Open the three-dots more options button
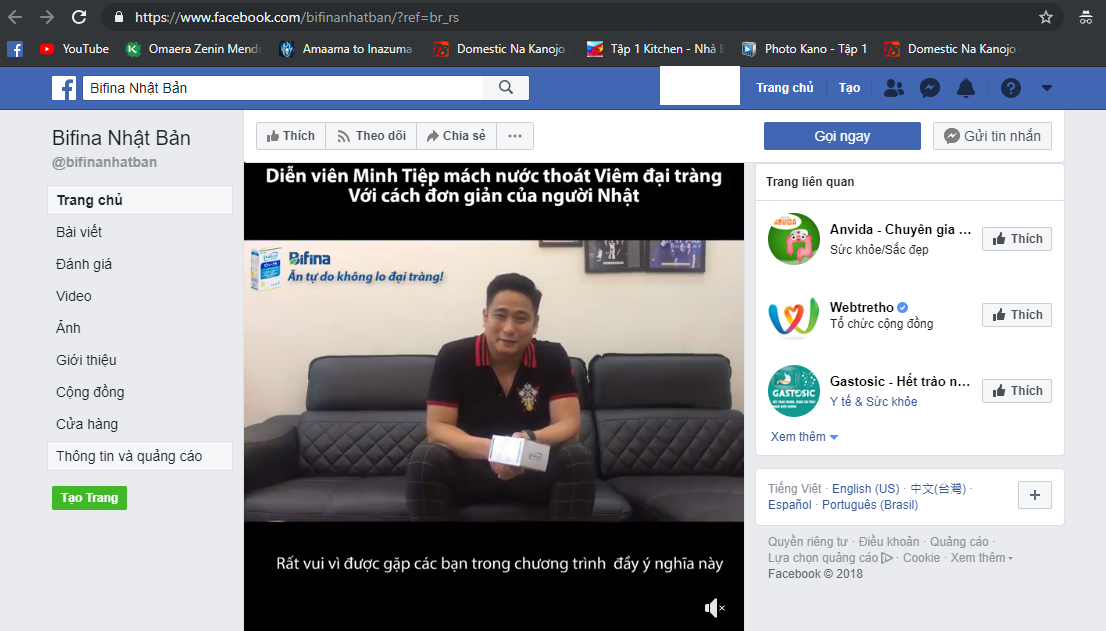Screen dimensions: 1106x631 [x=515, y=136]
